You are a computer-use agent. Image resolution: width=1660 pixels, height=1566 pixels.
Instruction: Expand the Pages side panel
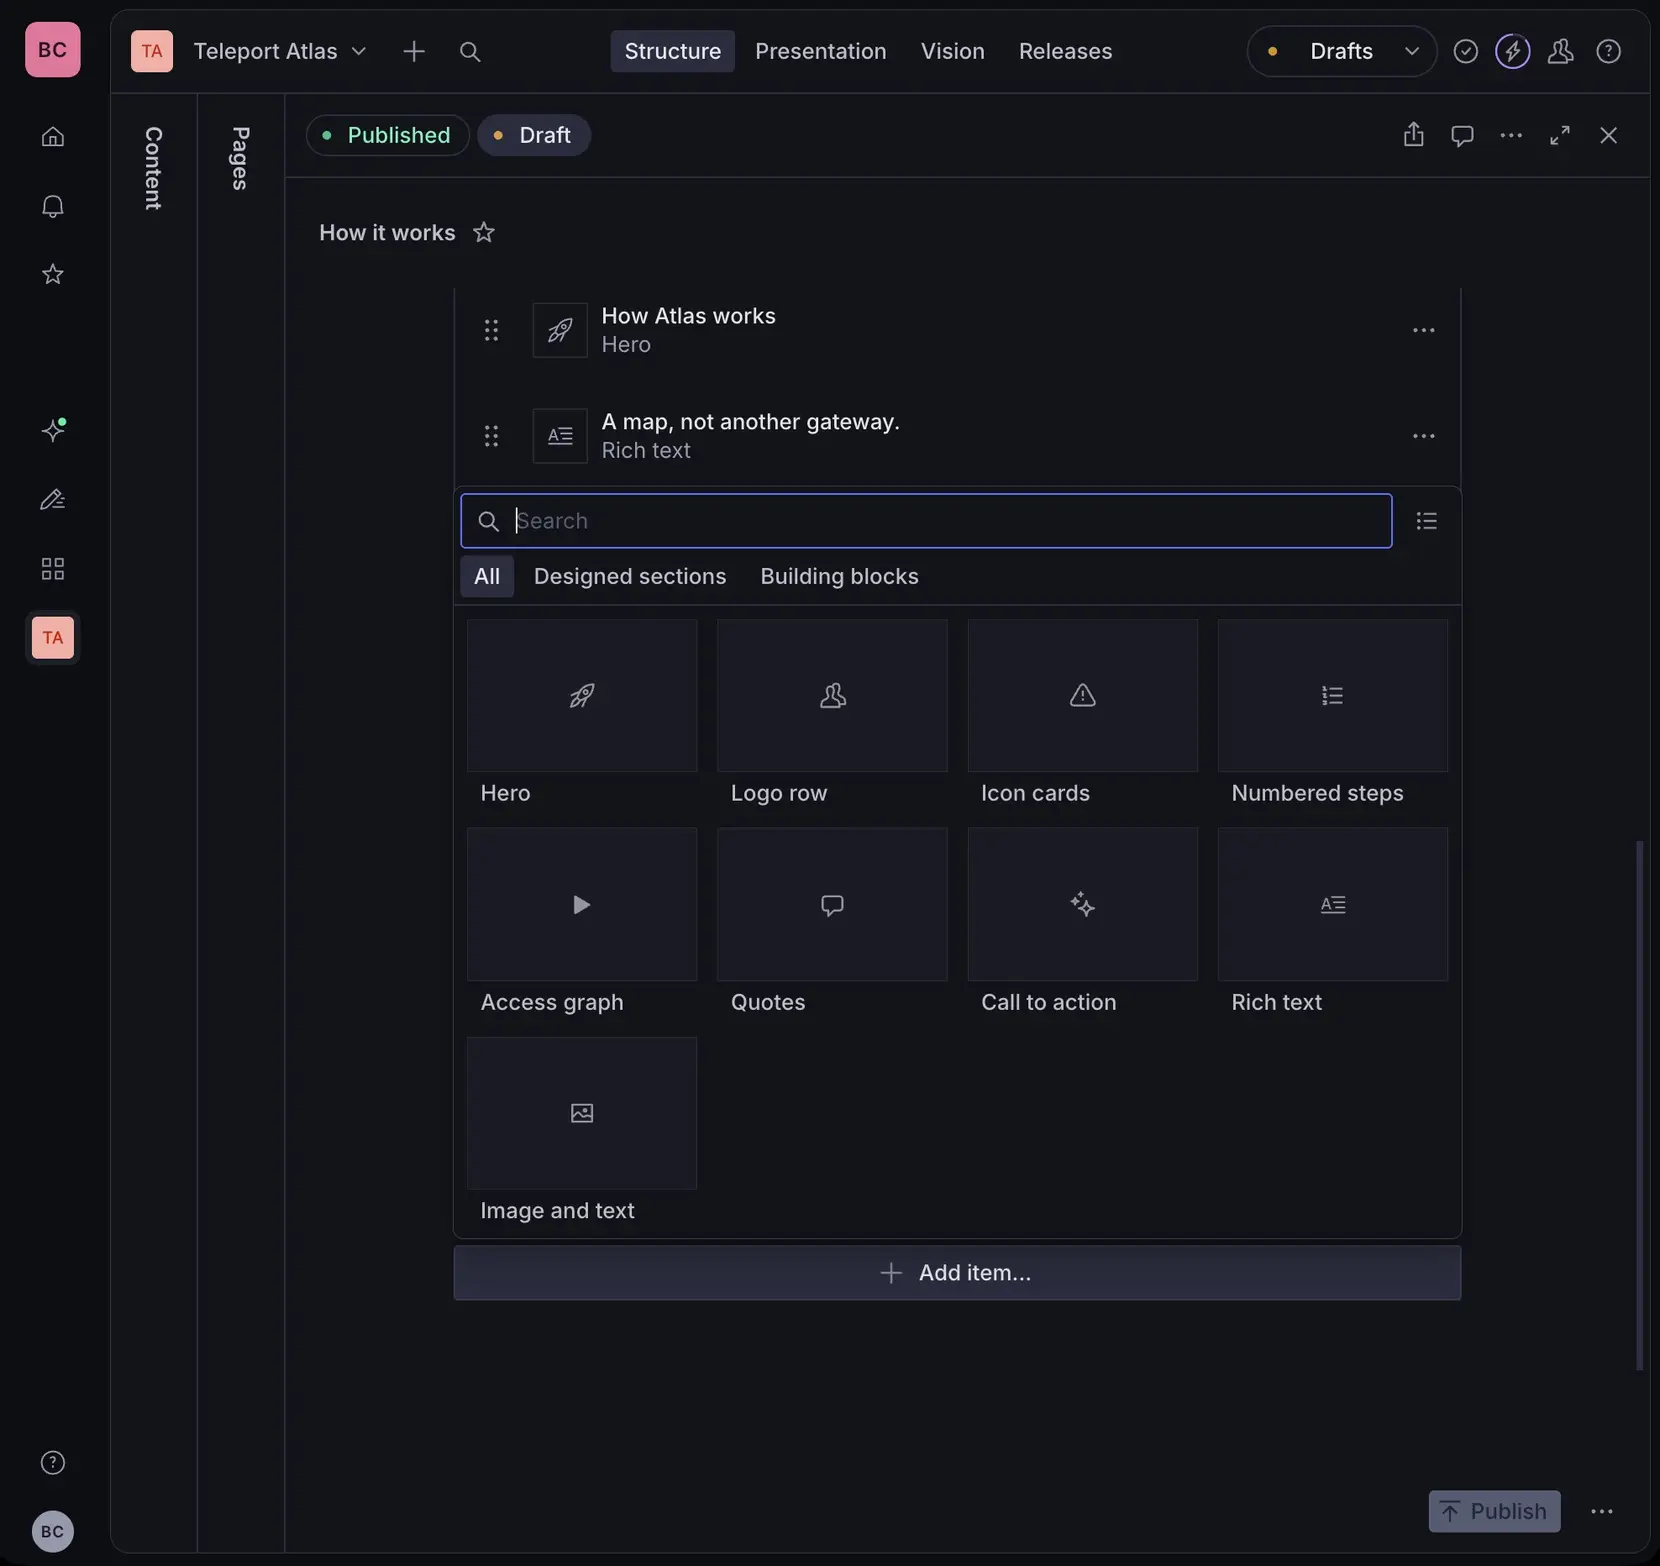pyautogui.click(x=240, y=158)
